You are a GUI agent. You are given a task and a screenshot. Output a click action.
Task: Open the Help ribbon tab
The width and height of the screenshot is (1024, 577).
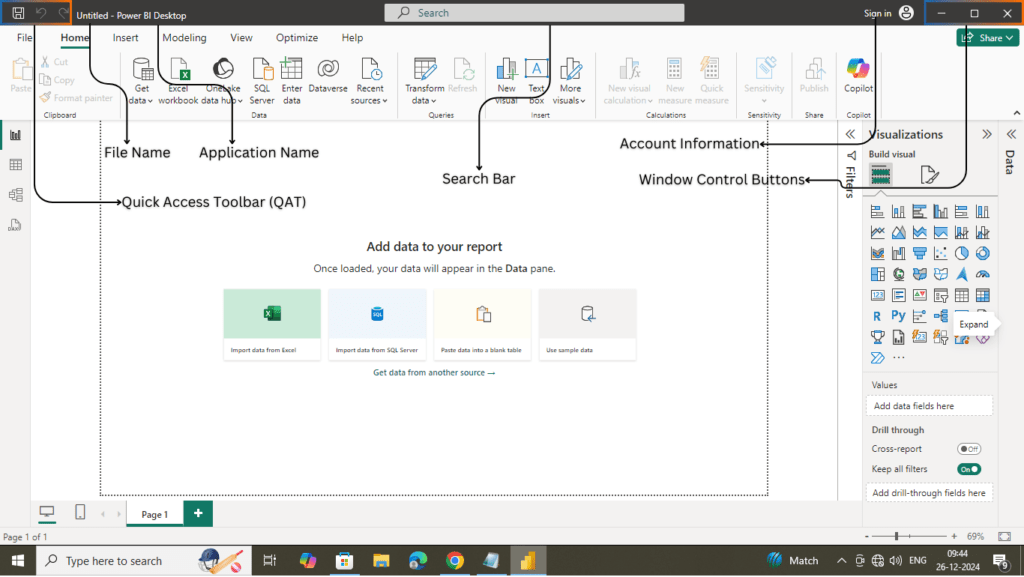[352, 38]
